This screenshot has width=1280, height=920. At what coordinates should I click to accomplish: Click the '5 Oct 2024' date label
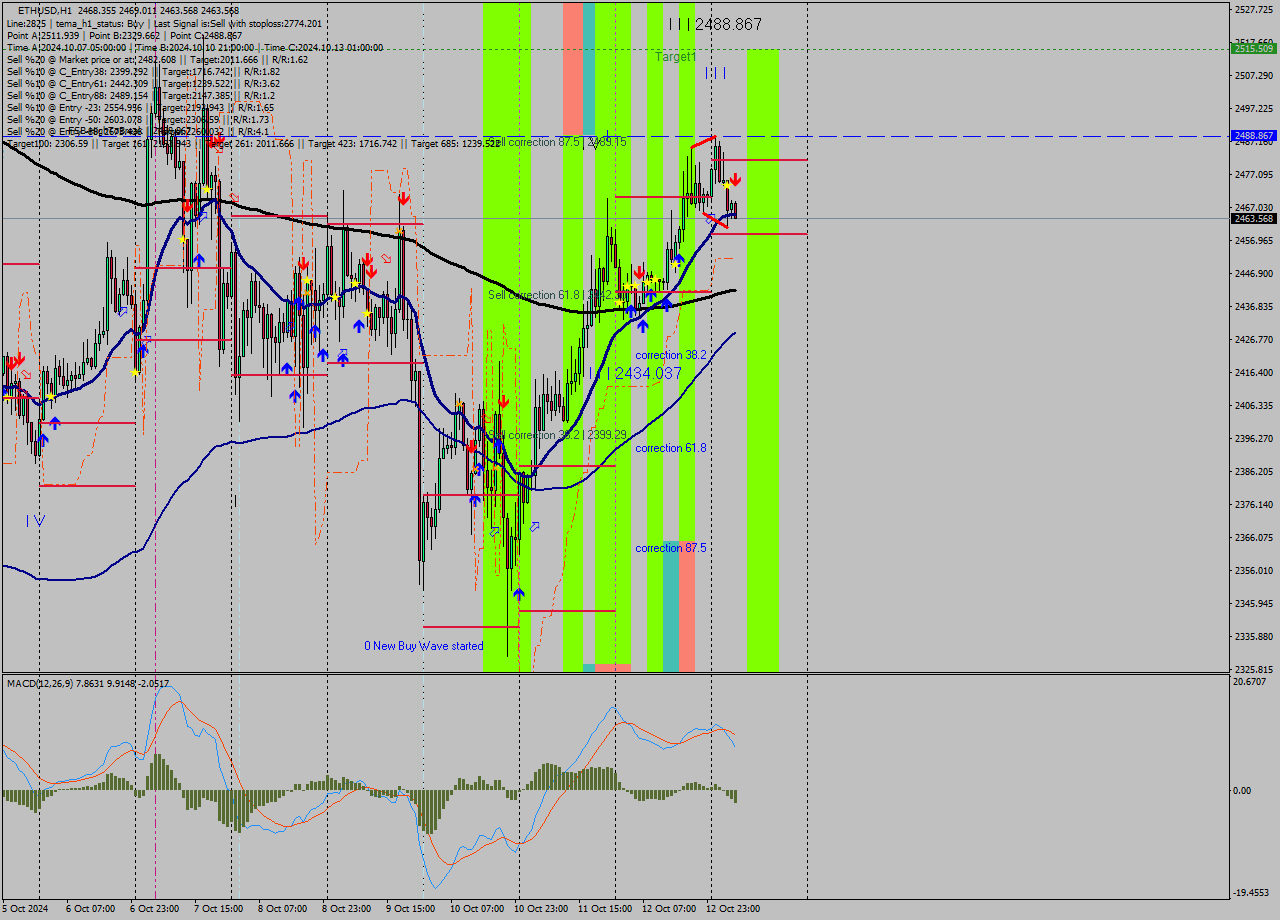click(24, 909)
